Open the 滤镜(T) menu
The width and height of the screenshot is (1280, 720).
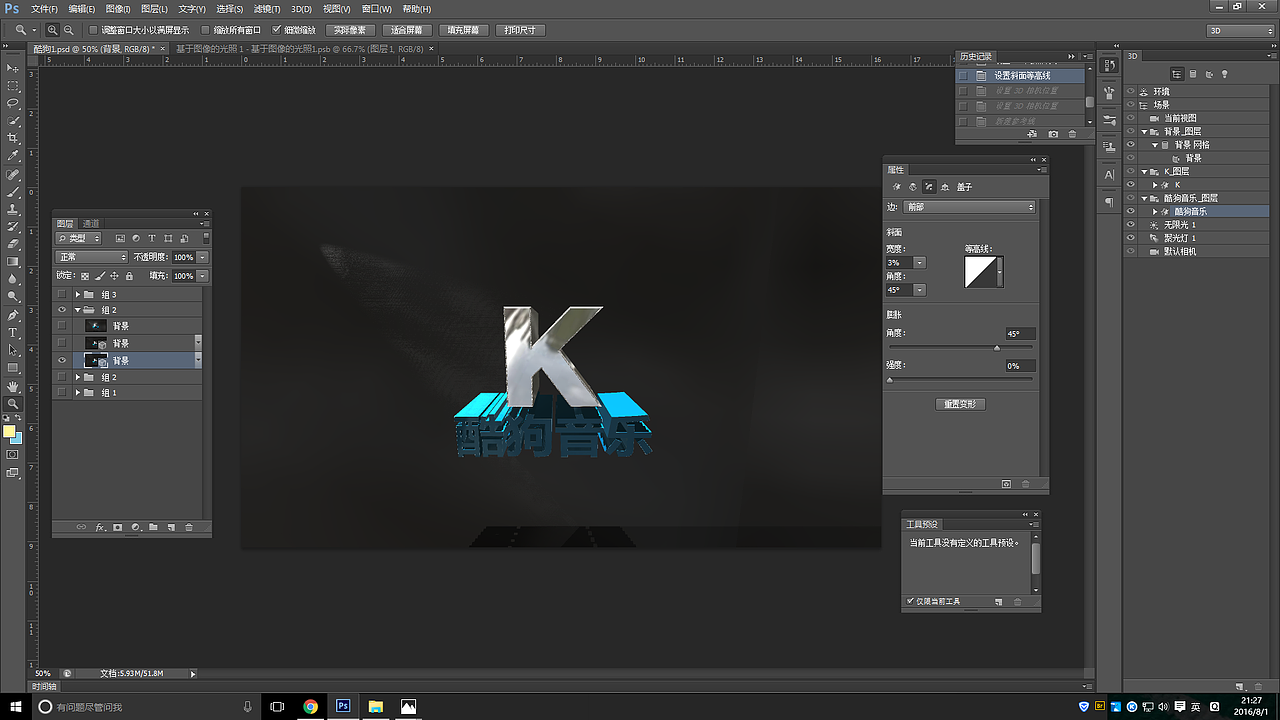(266, 9)
